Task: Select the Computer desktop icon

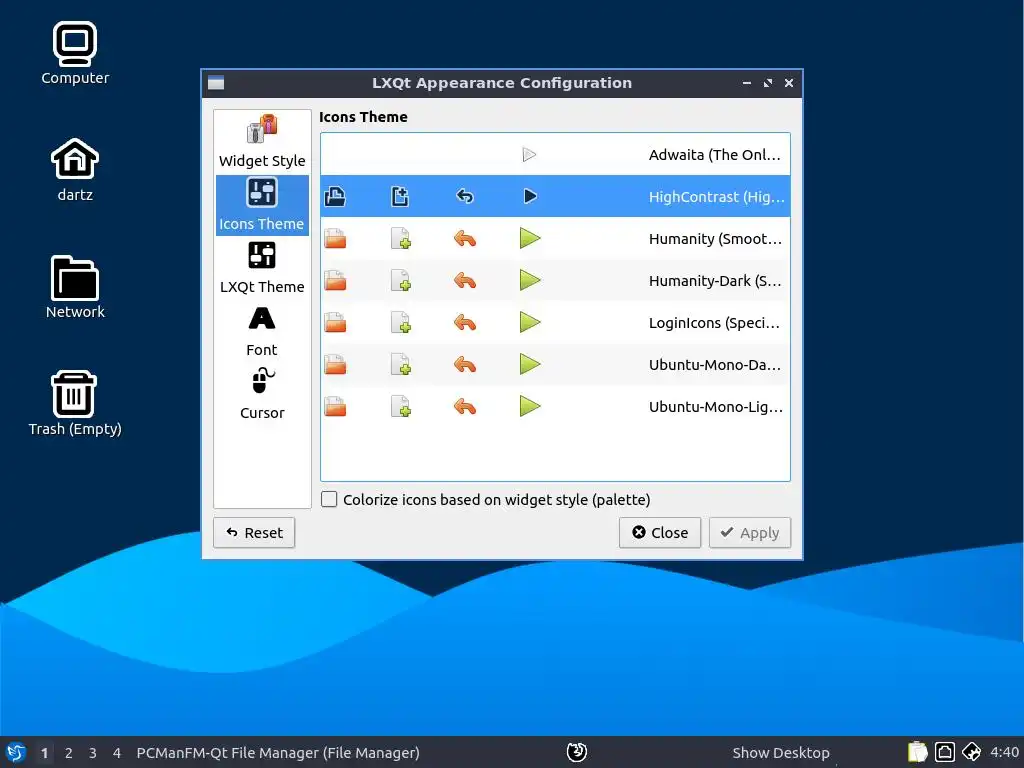Action: pos(75,53)
